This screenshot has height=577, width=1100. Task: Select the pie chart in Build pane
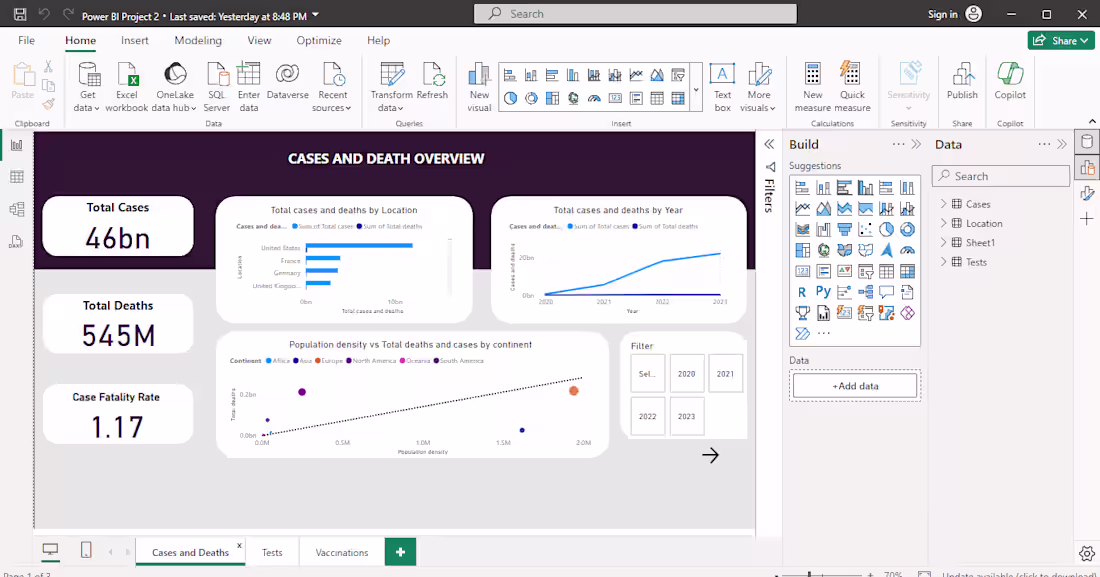(x=887, y=230)
